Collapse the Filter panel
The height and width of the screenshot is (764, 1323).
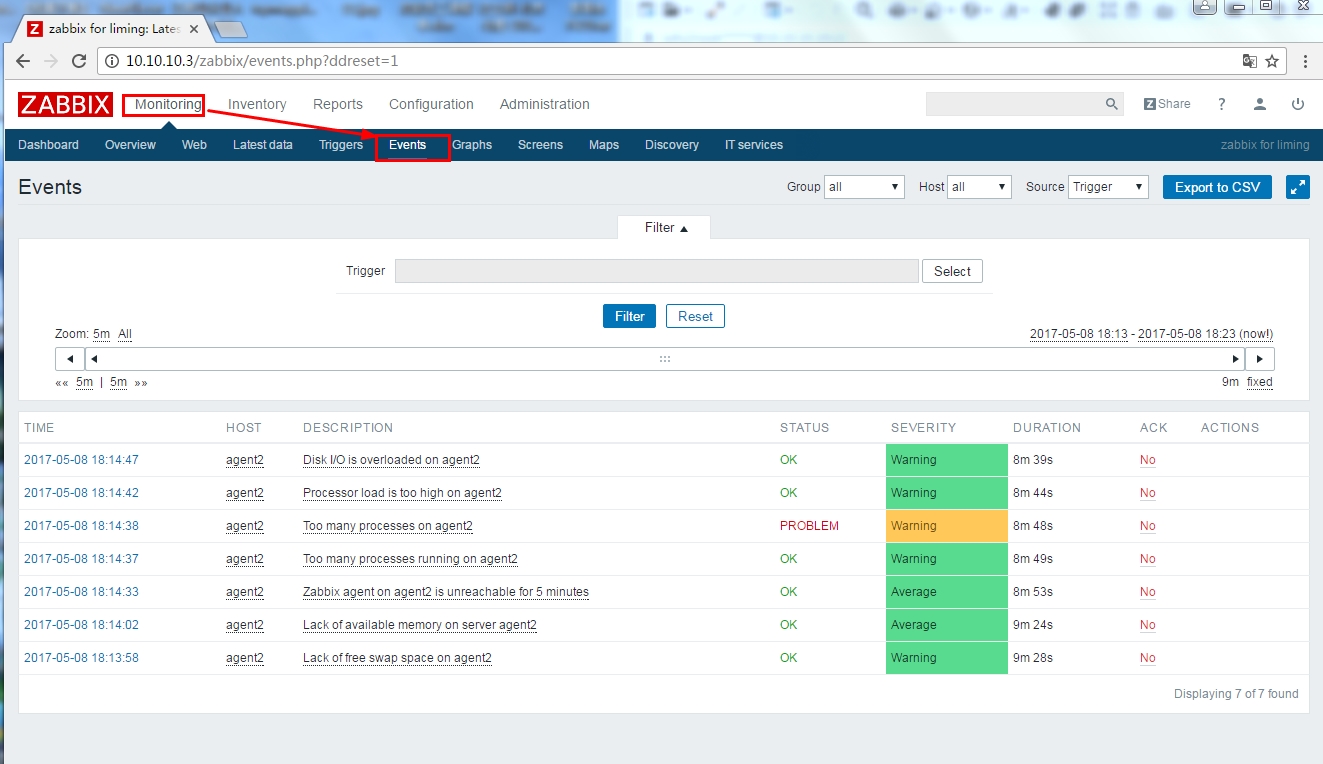pyautogui.click(x=664, y=228)
